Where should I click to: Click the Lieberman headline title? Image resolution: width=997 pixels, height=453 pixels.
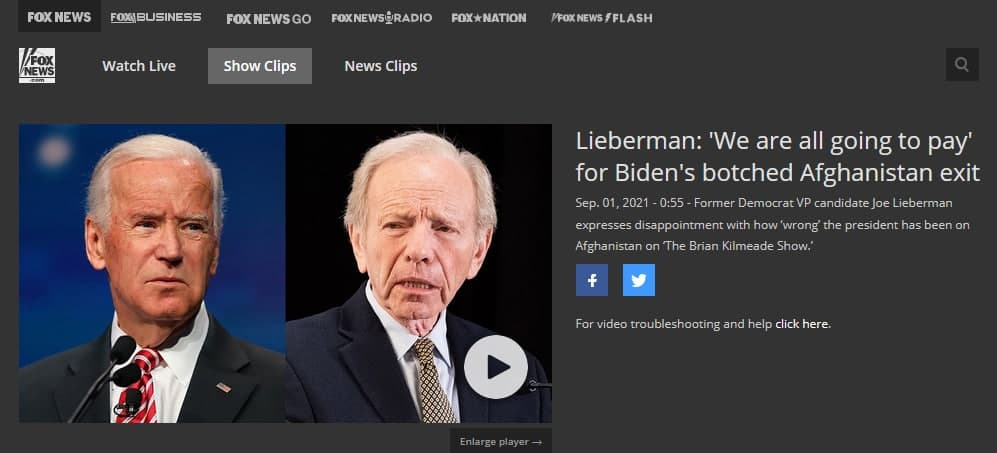click(778, 156)
